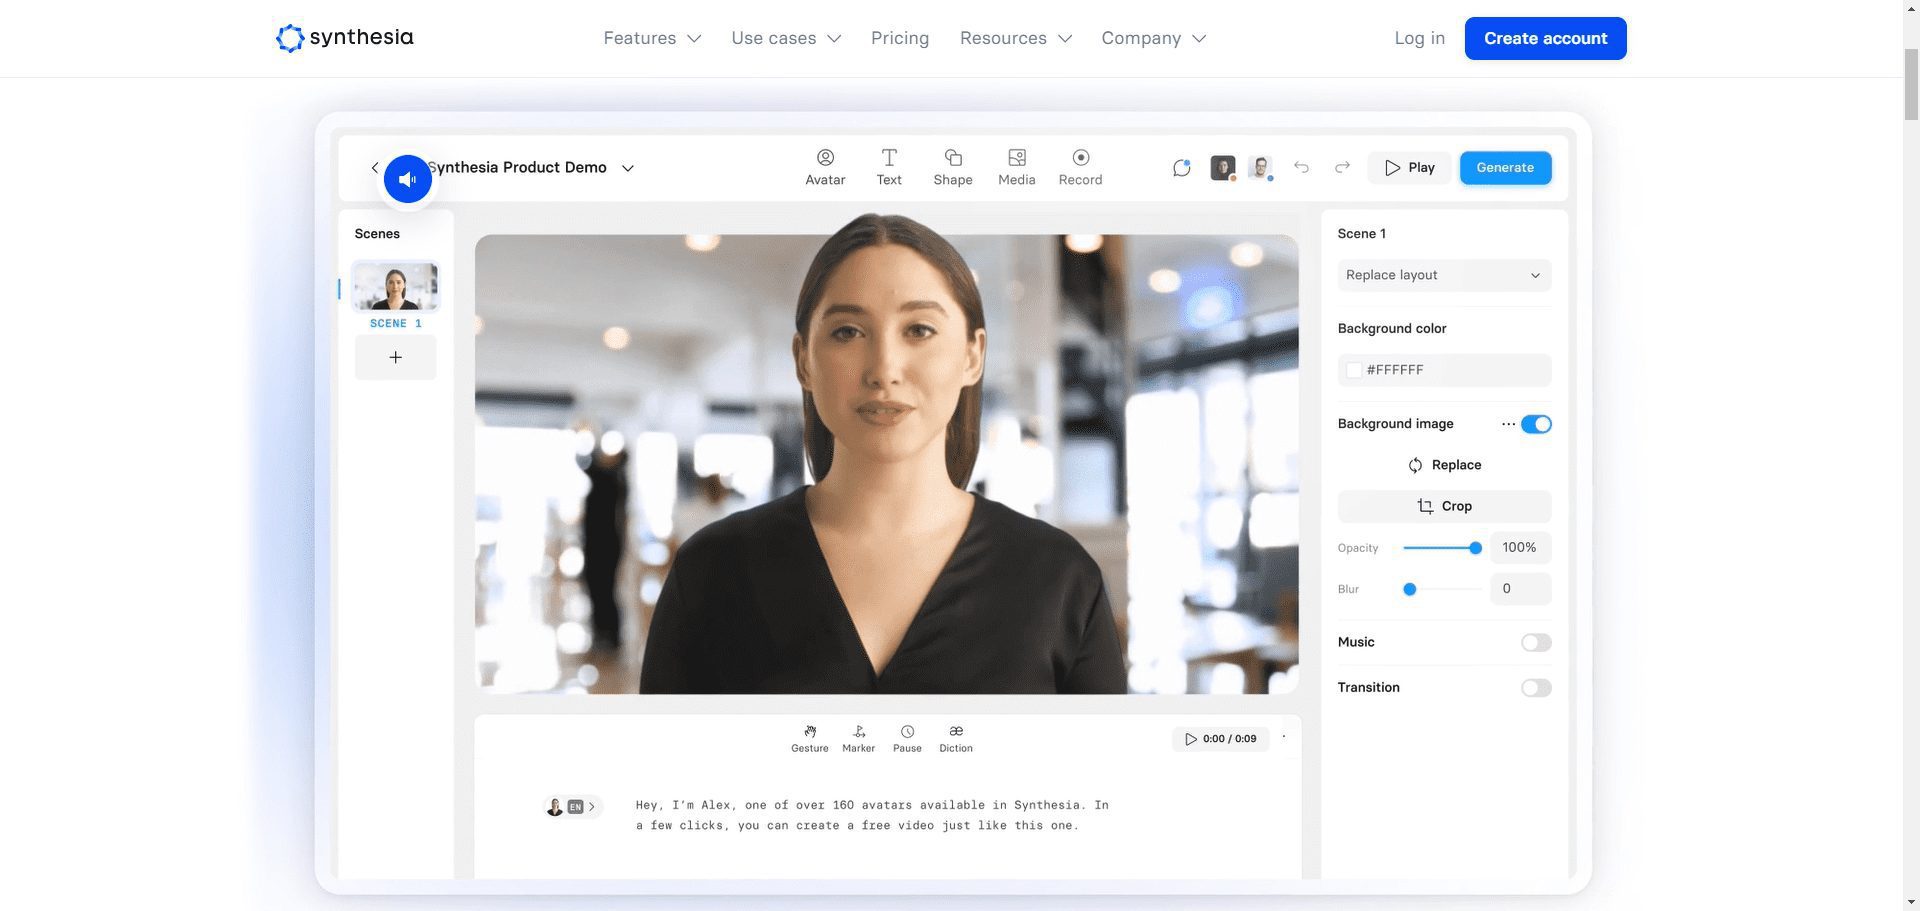
Task: Play script audio at 0:00 / 0:09
Action: 1220,739
